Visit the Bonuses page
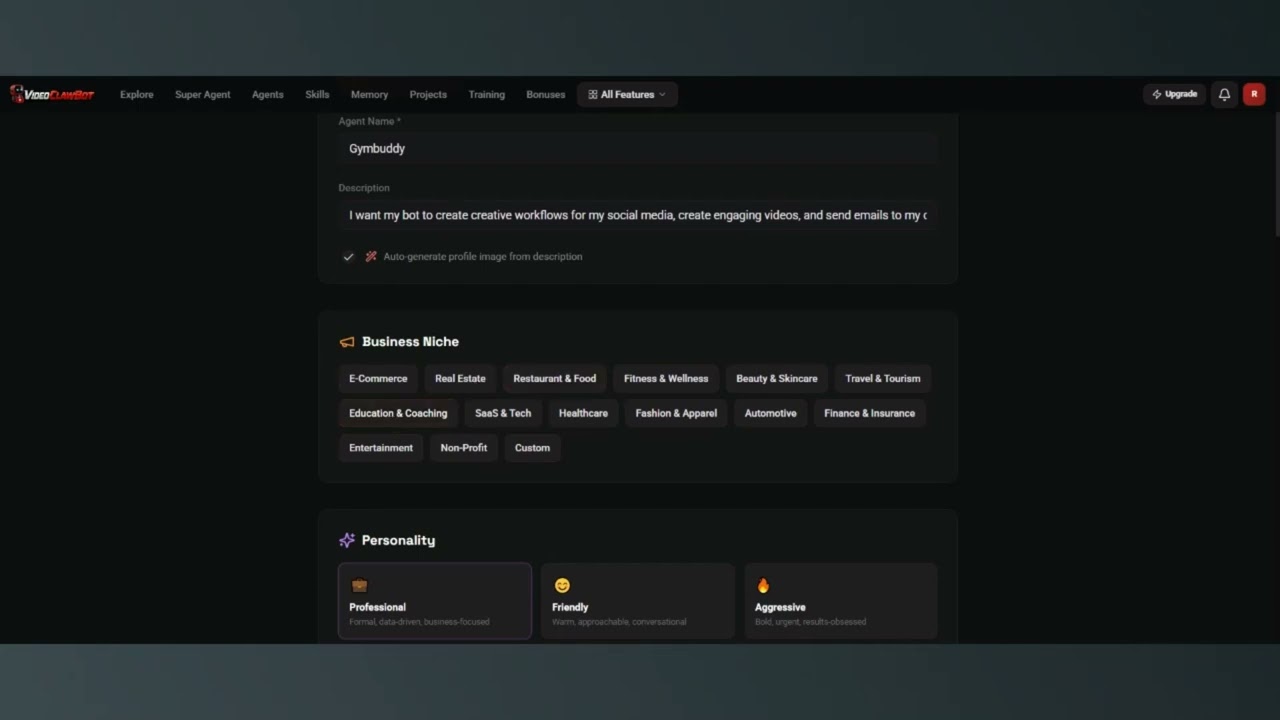The width and height of the screenshot is (1280, 720). 546,94
